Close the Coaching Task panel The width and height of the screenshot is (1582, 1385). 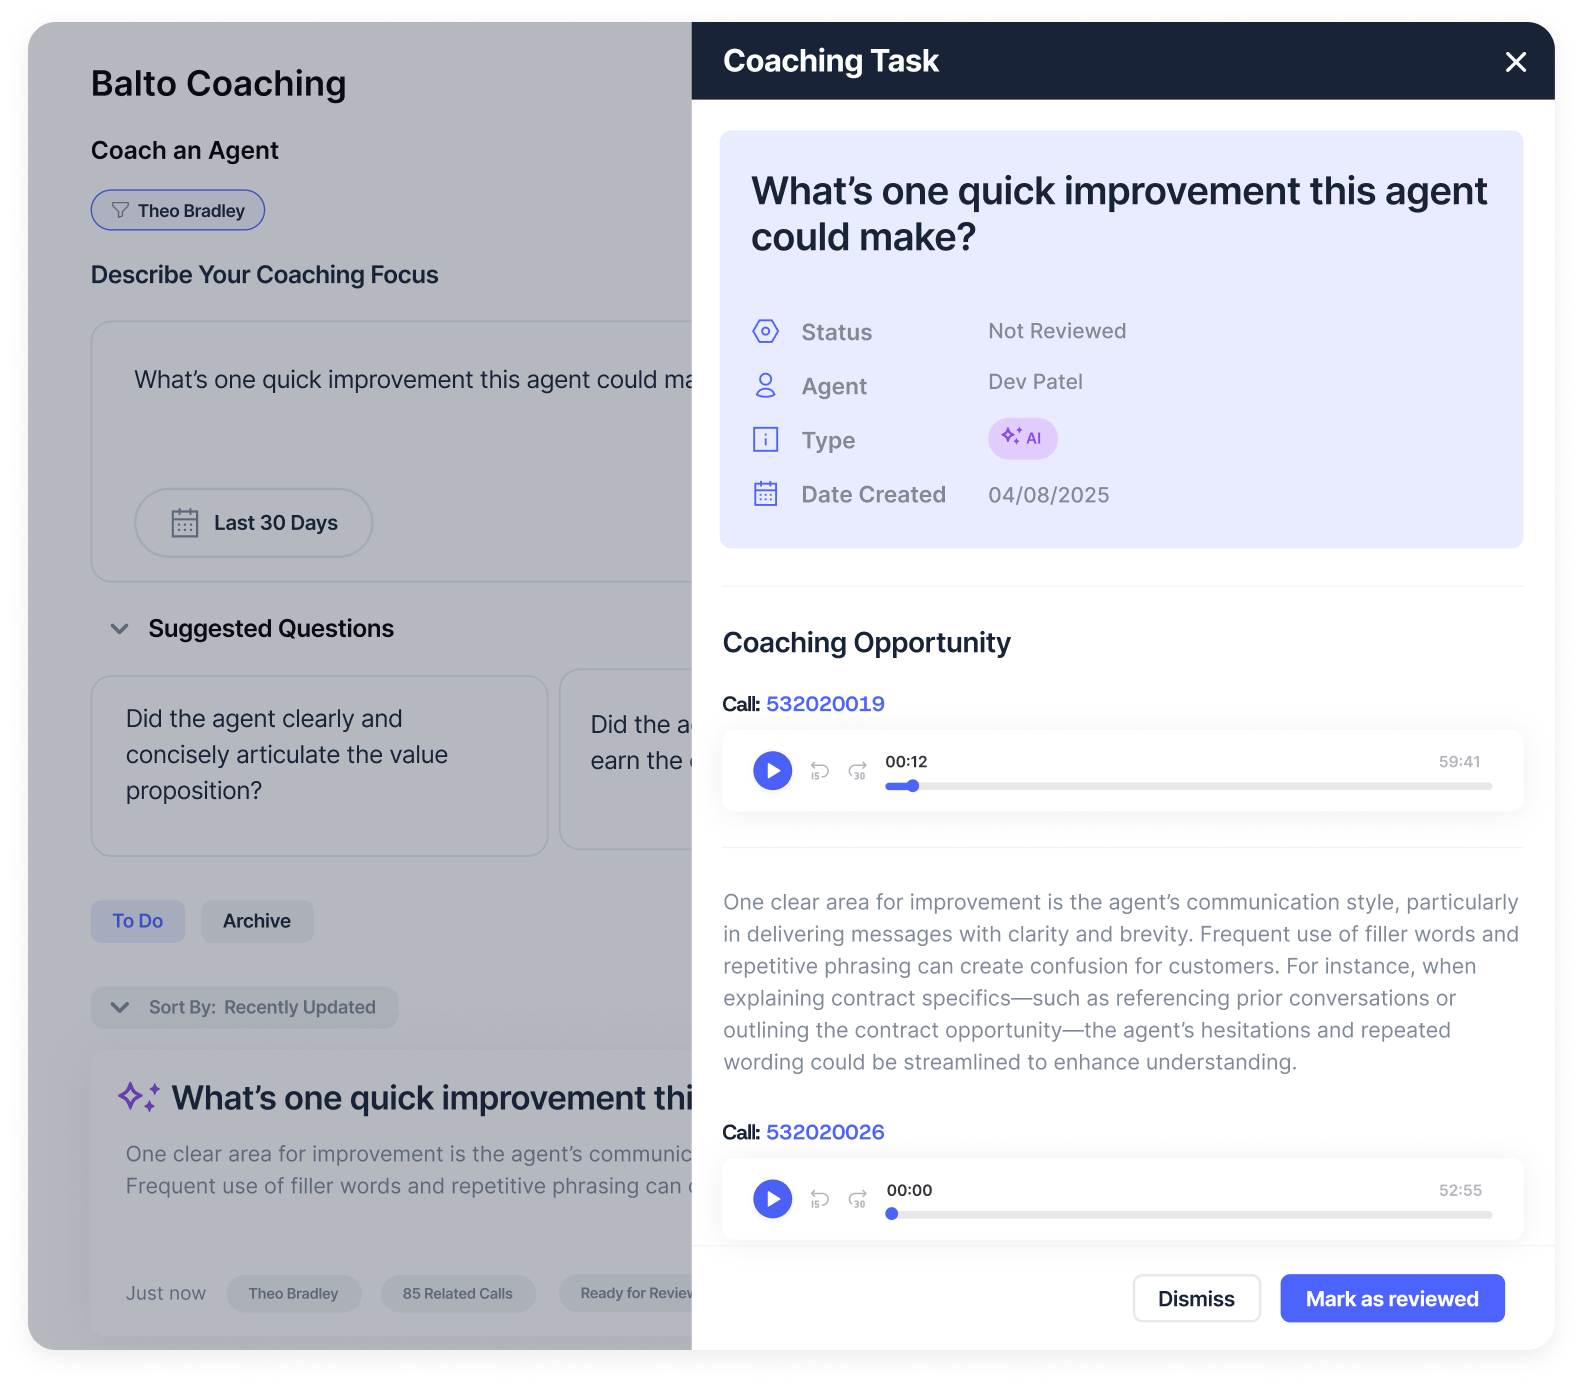click(1515, 61)
